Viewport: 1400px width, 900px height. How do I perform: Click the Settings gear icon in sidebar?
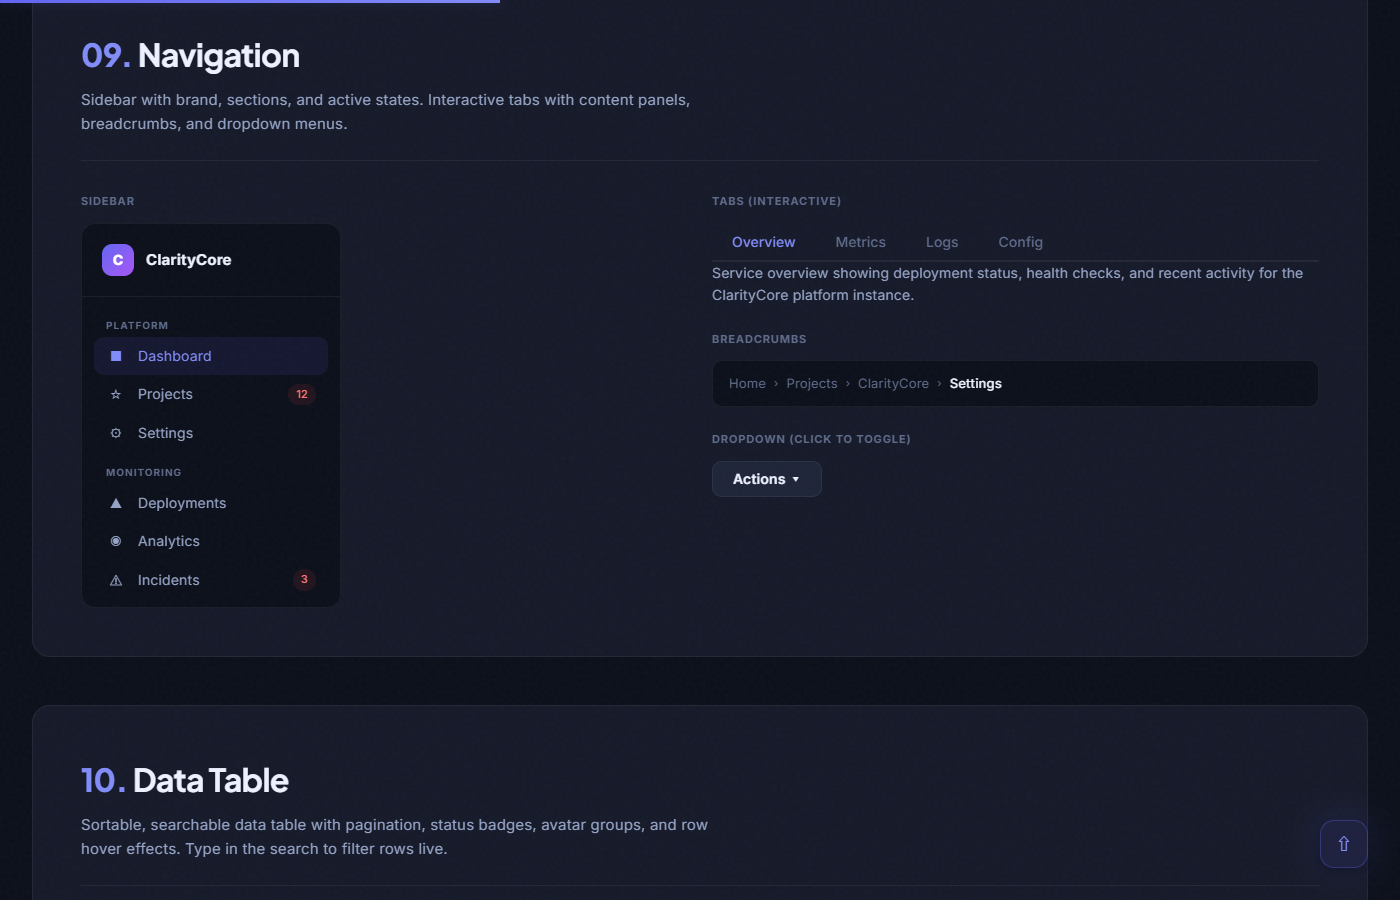click(x=116, y=433)
